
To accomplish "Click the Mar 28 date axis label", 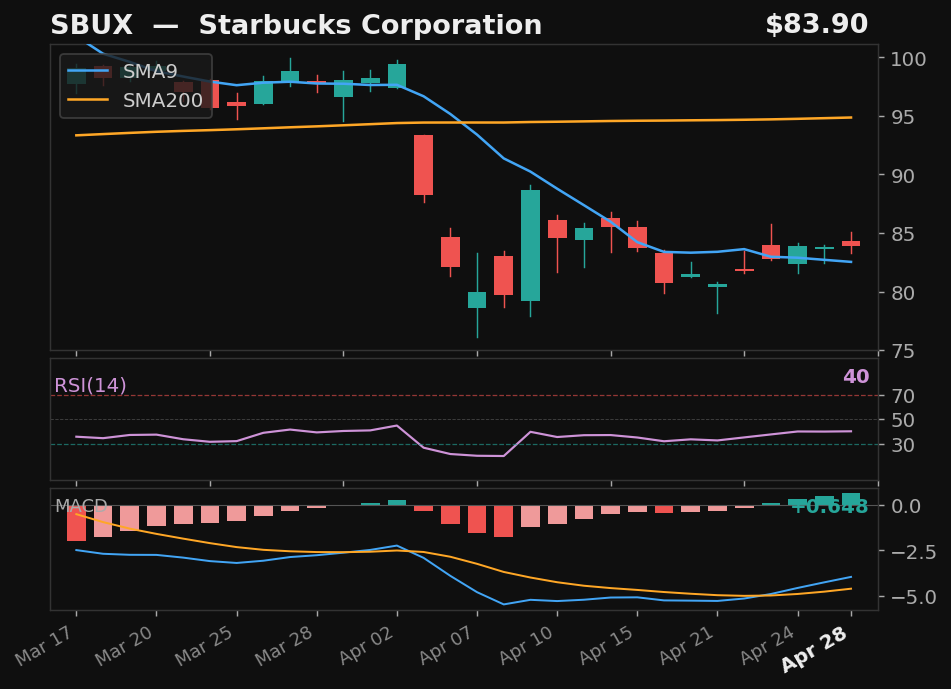I will [286, 645].
